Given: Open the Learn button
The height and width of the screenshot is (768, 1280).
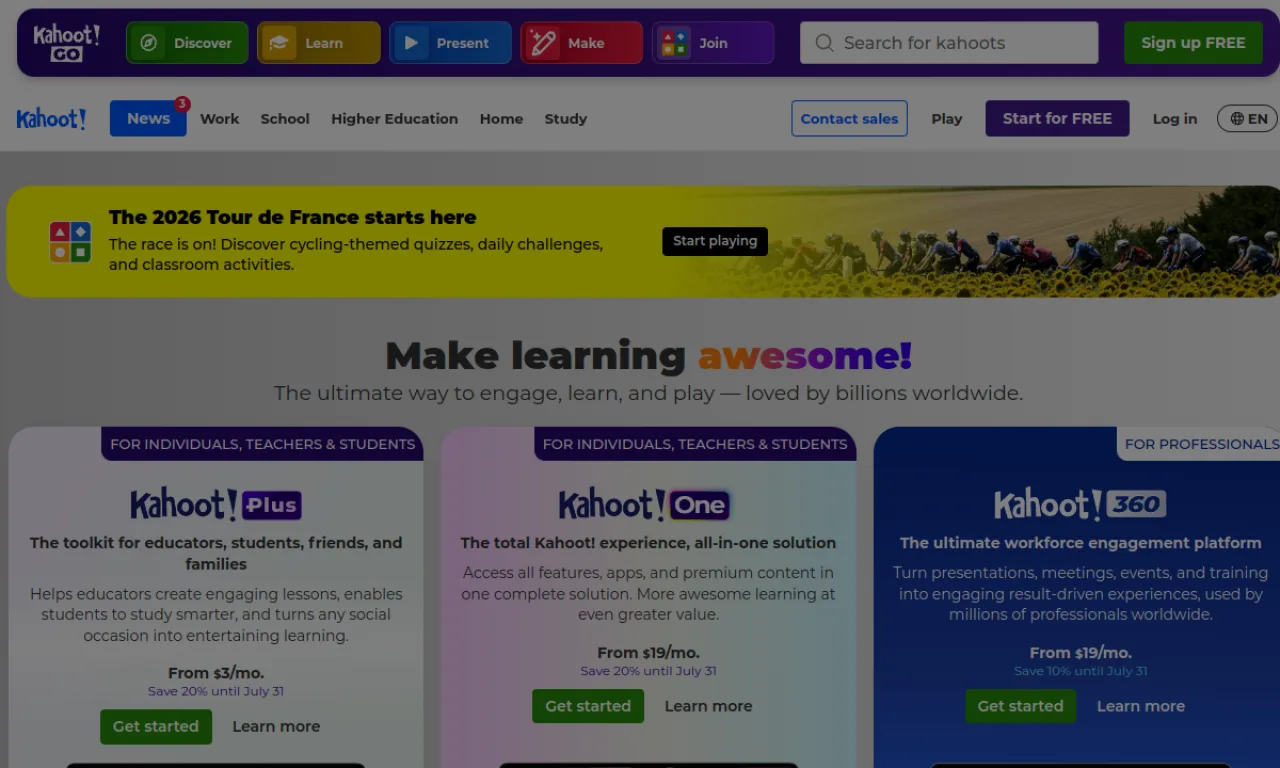Looking at the screenshot, I should [319, 43].
